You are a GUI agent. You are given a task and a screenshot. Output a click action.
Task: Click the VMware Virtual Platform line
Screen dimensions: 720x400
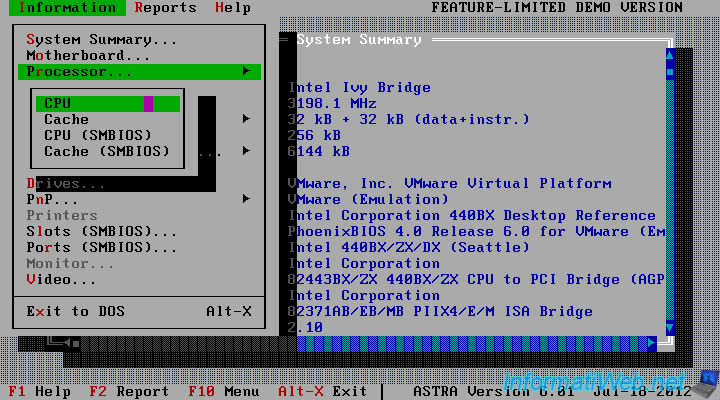[450, 184]
